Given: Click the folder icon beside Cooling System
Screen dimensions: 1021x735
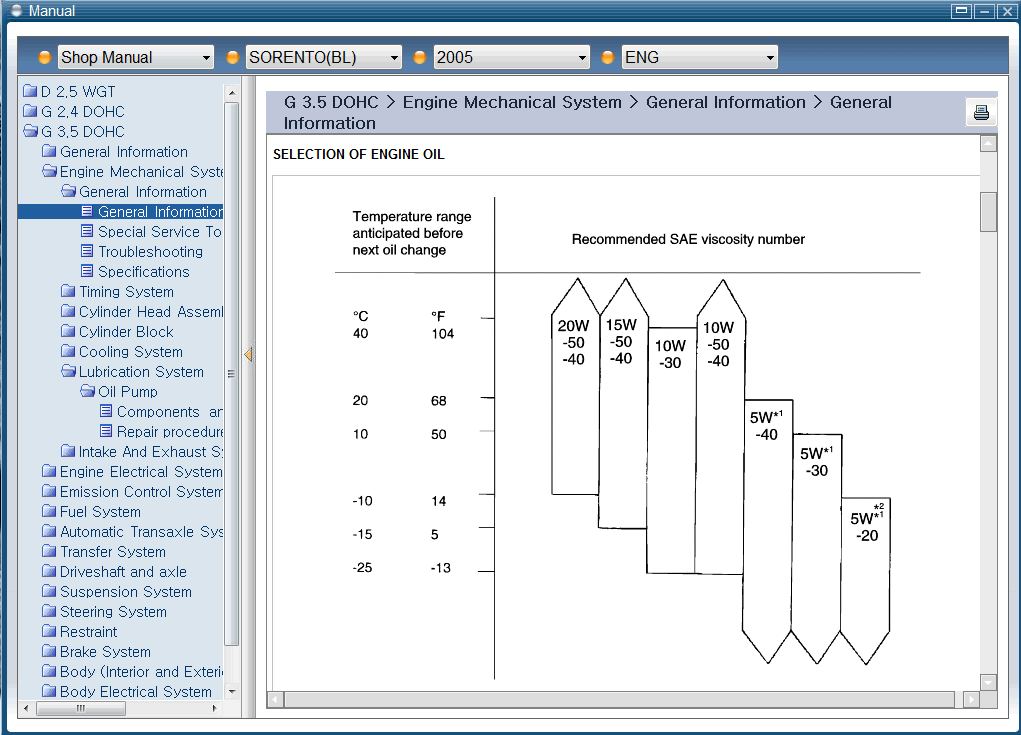Looking at the screenshot, I should click(x=68, y=352).
